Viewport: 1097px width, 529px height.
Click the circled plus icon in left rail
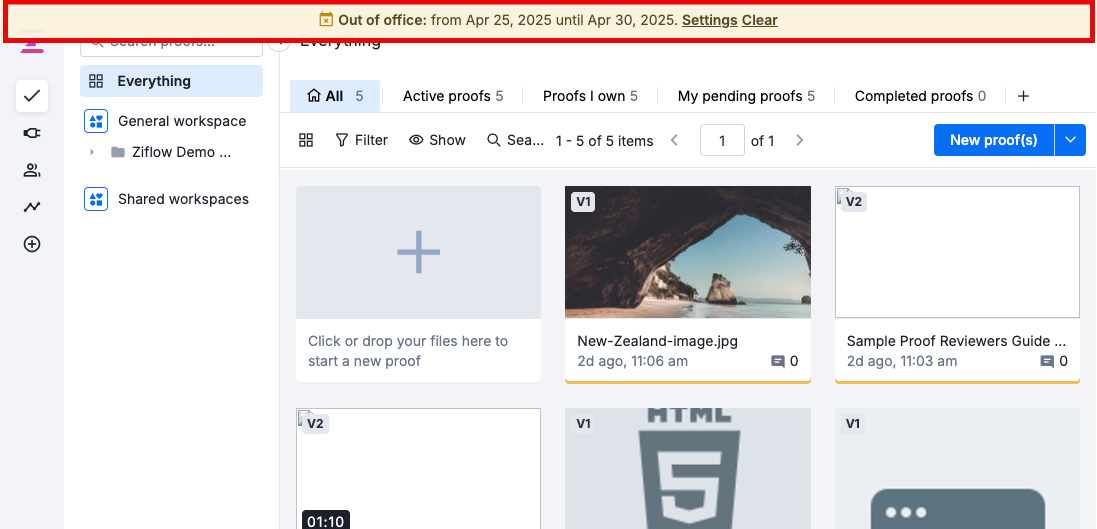tap(32, 244)
